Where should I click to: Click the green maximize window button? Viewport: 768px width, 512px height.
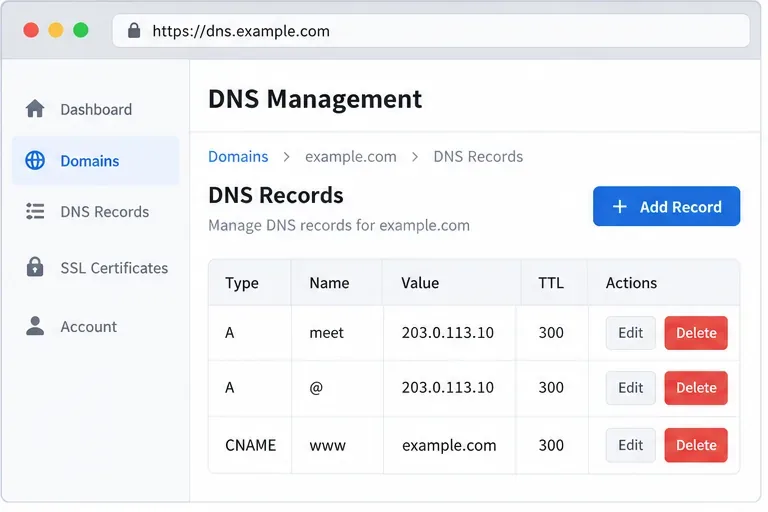click(x=81, y=30)
